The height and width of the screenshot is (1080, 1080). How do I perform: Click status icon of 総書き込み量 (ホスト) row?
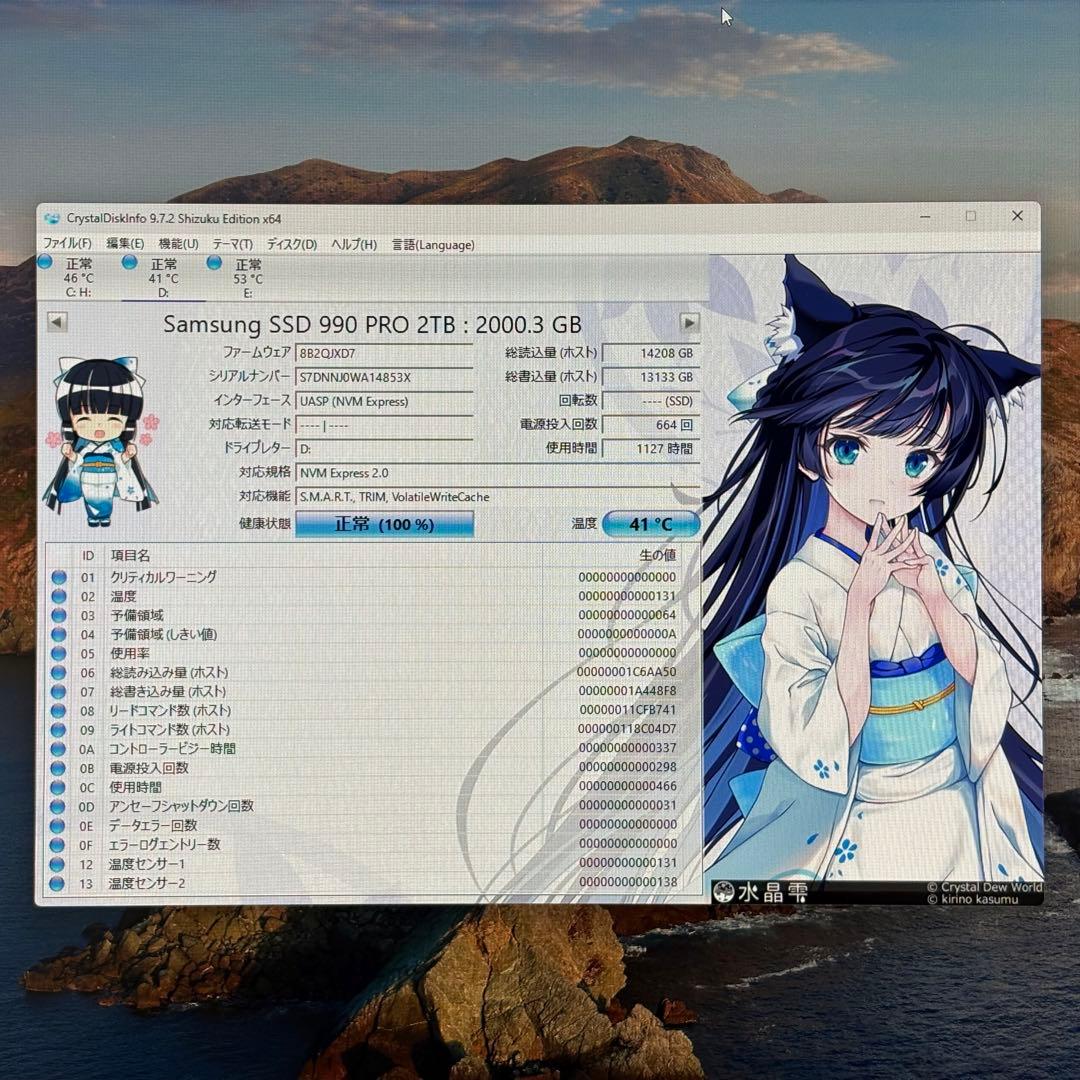click(x=59, y=692)
